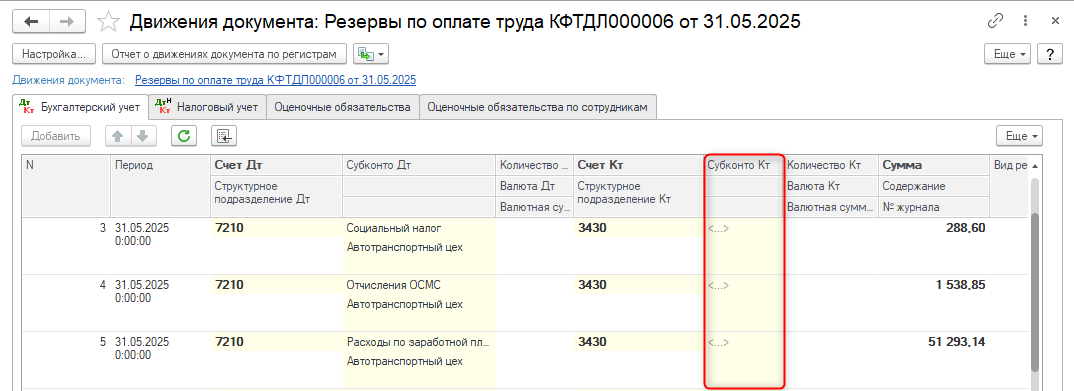Click Субконто Кт <...> in row 4
The height and width of the screenshot is (391, 1074).
[743, 285]
